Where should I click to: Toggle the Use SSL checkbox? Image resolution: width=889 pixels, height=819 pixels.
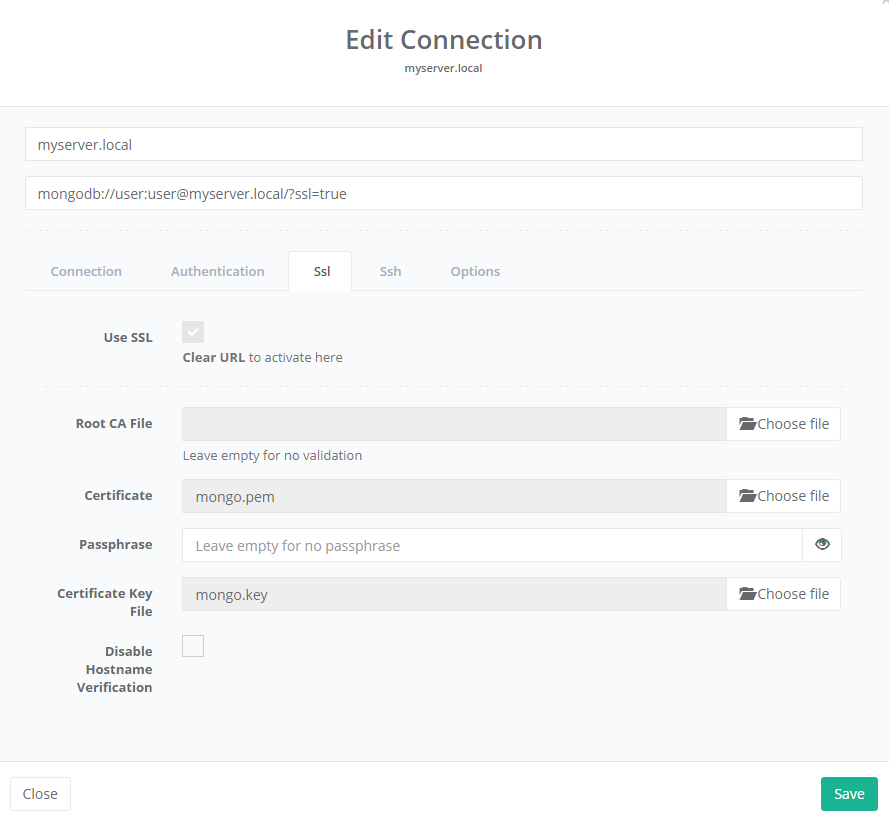coord(193,332)
